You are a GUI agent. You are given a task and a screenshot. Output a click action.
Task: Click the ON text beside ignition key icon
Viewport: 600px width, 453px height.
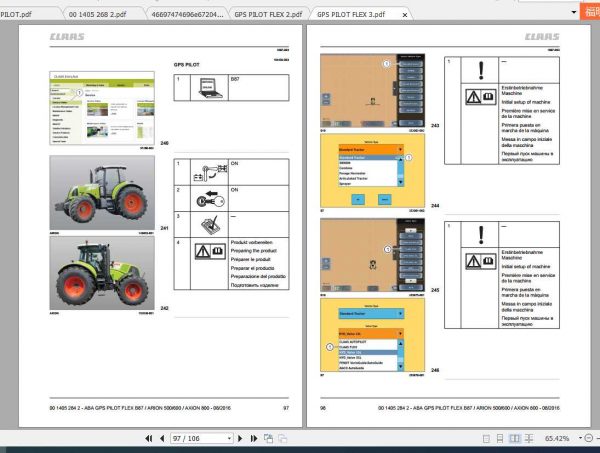pos(235,190)
